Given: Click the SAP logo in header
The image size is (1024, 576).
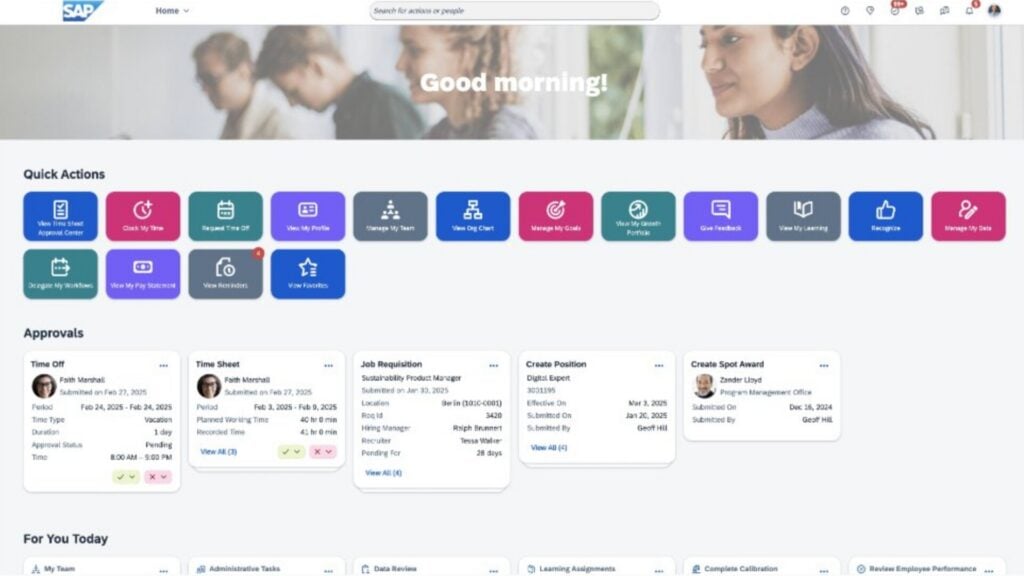Looking at the screenshot, I should [82, 10].
